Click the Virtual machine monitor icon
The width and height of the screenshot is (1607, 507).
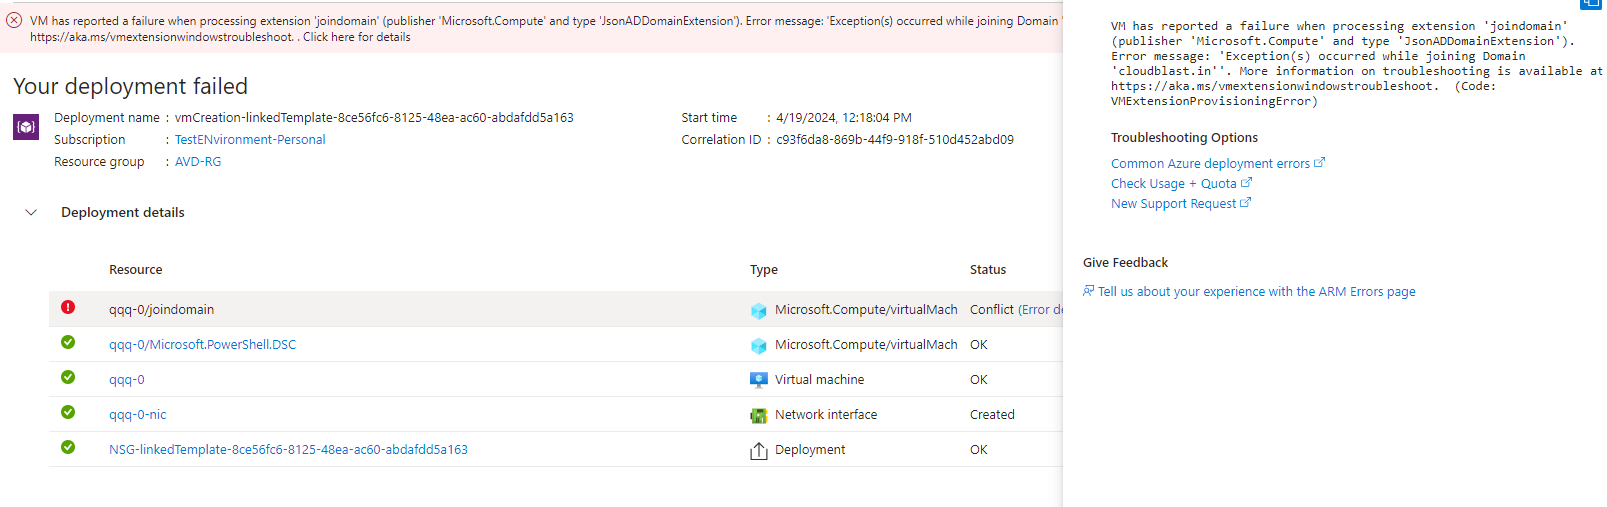(x=759, y=380)
